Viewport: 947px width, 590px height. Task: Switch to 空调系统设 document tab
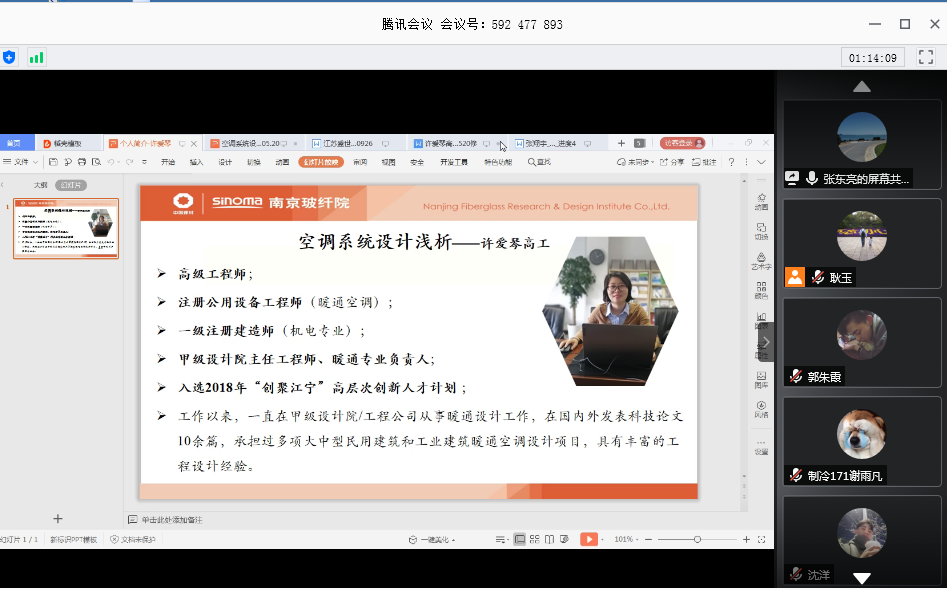coord(249,143)
